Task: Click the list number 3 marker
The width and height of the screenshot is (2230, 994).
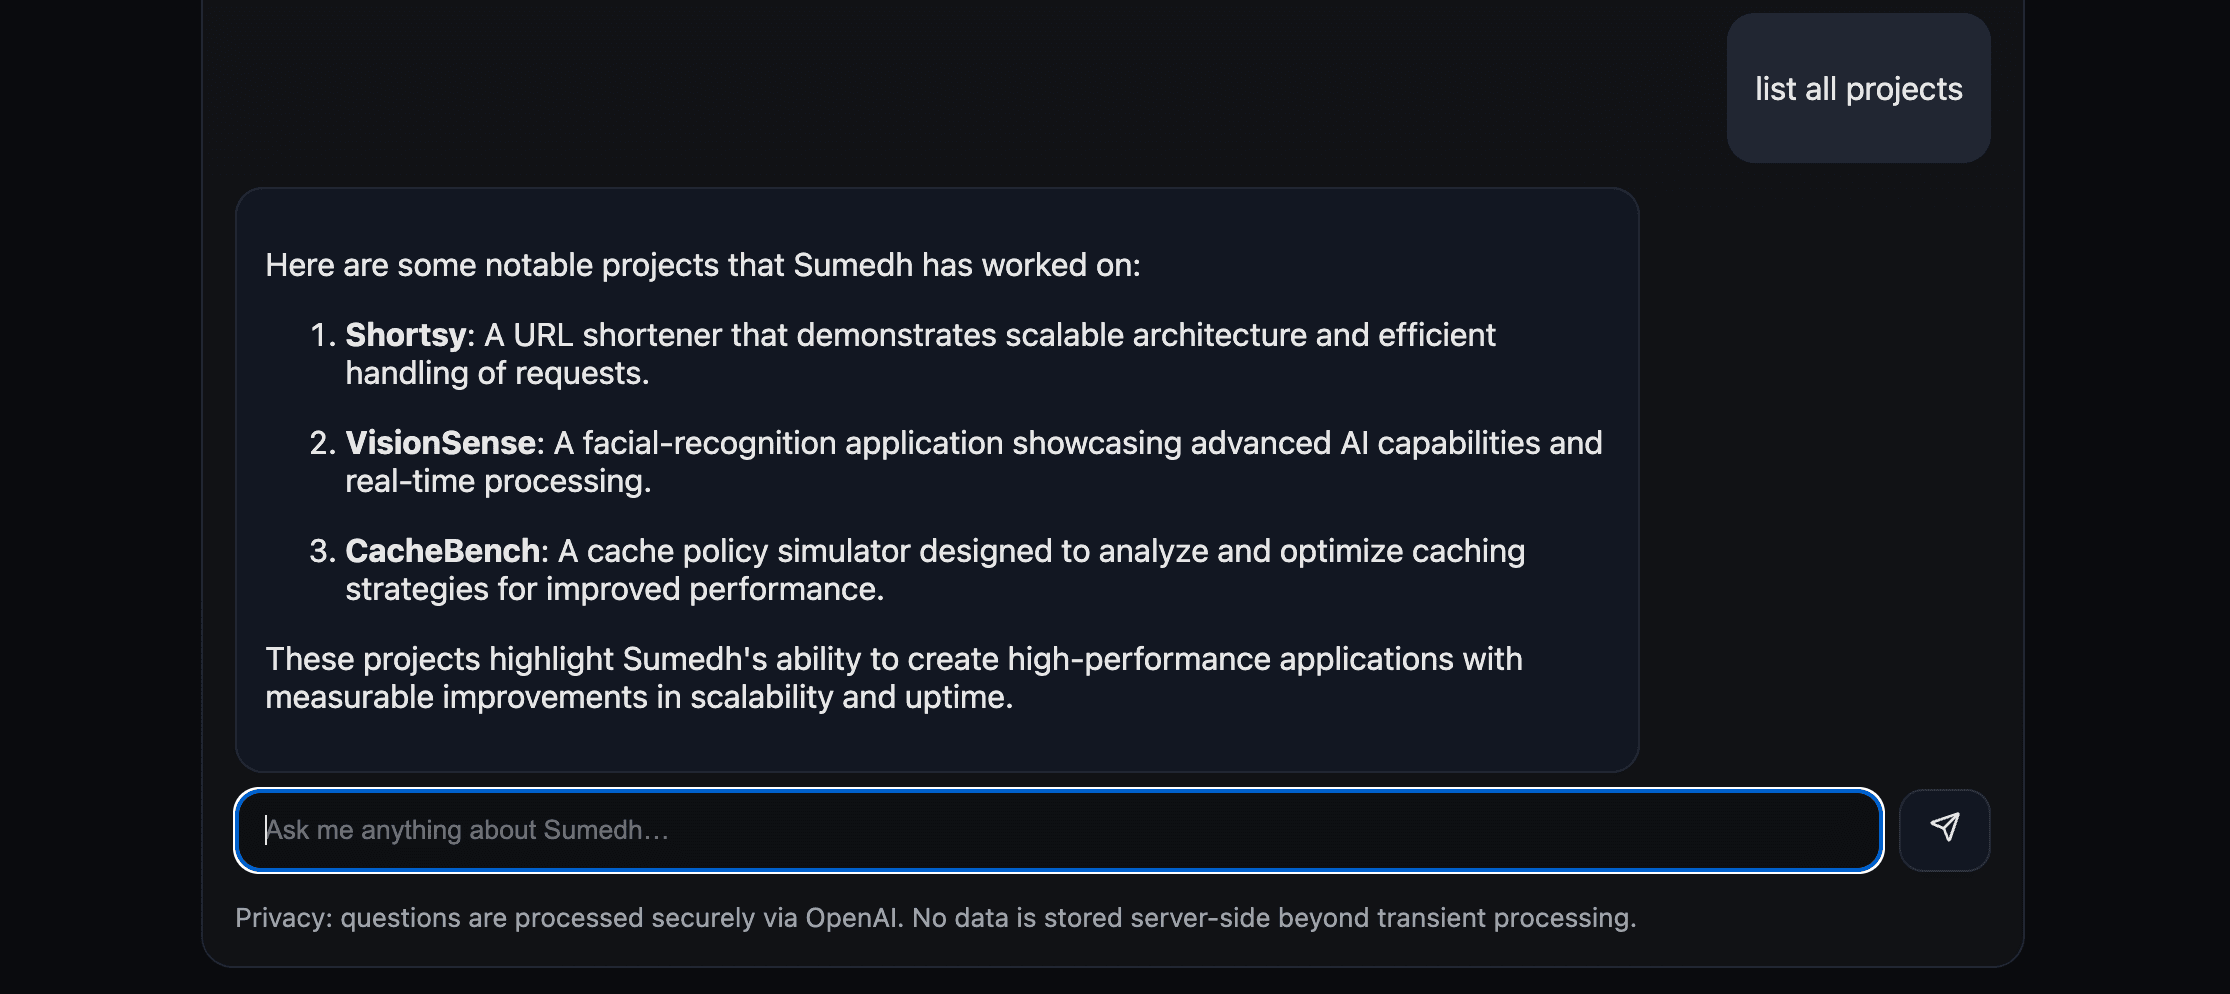Action: point(322,551)
